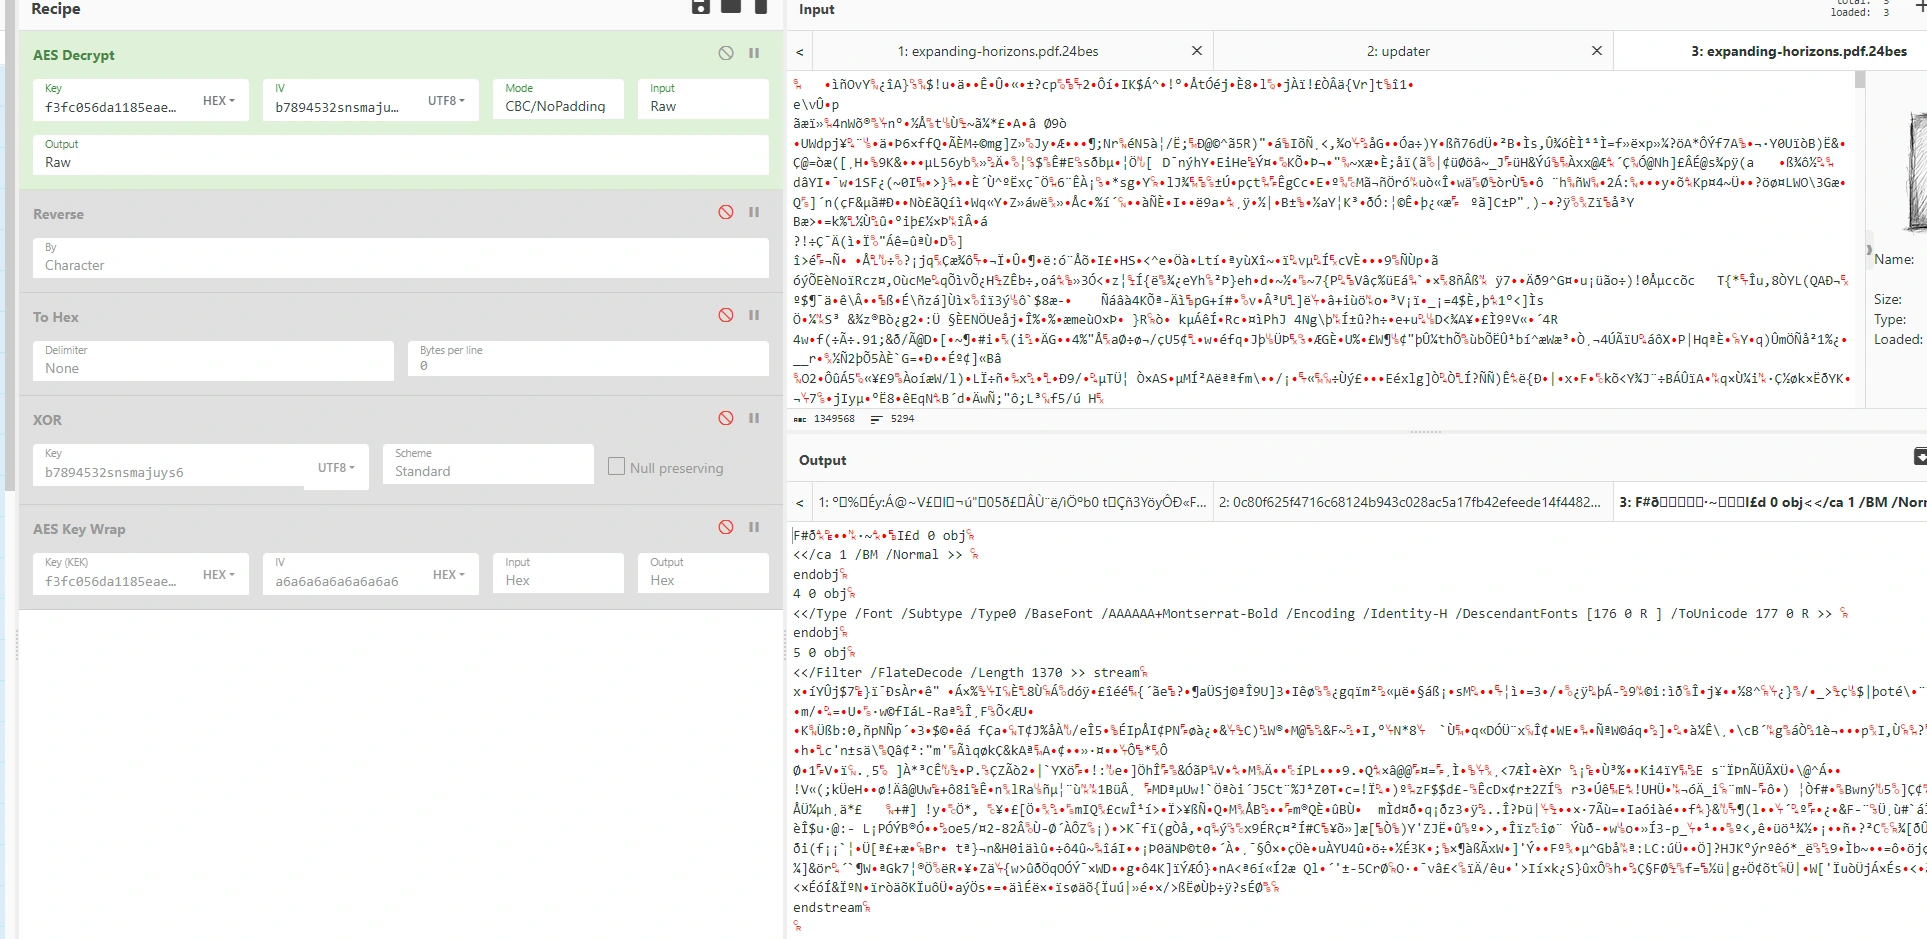Toggle the disable icon on AES Key Wrap

point(726,527)
